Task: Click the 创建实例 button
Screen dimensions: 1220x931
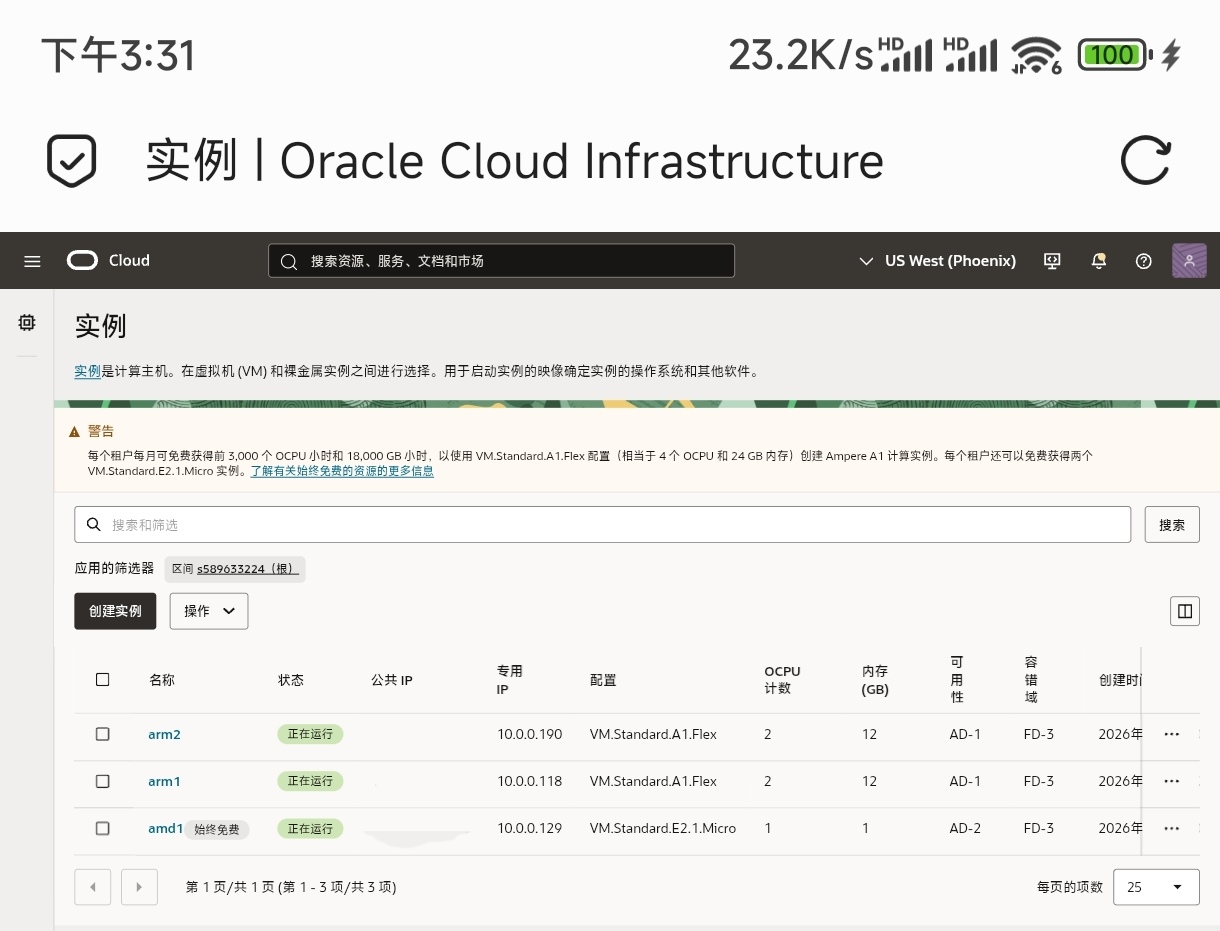Action: tap(115, 611)
